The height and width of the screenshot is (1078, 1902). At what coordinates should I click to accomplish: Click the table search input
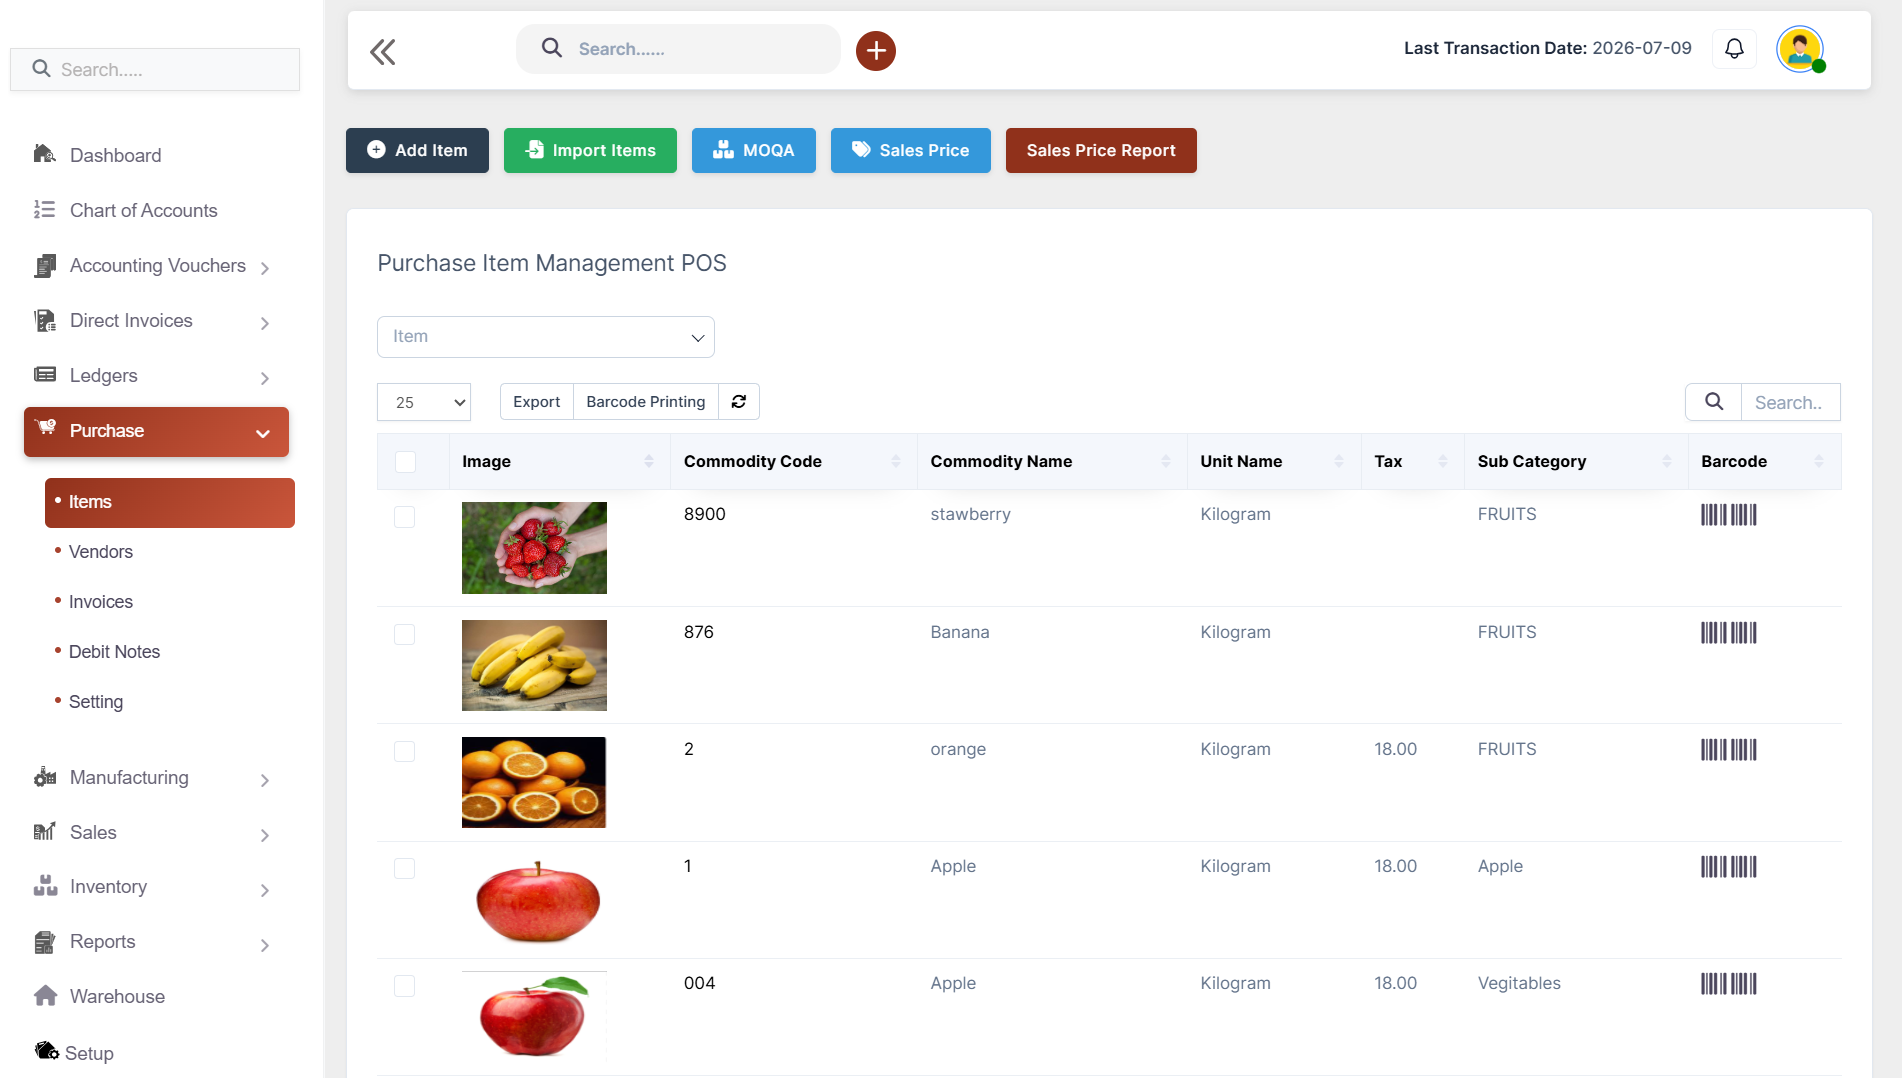coord(1790,402)
